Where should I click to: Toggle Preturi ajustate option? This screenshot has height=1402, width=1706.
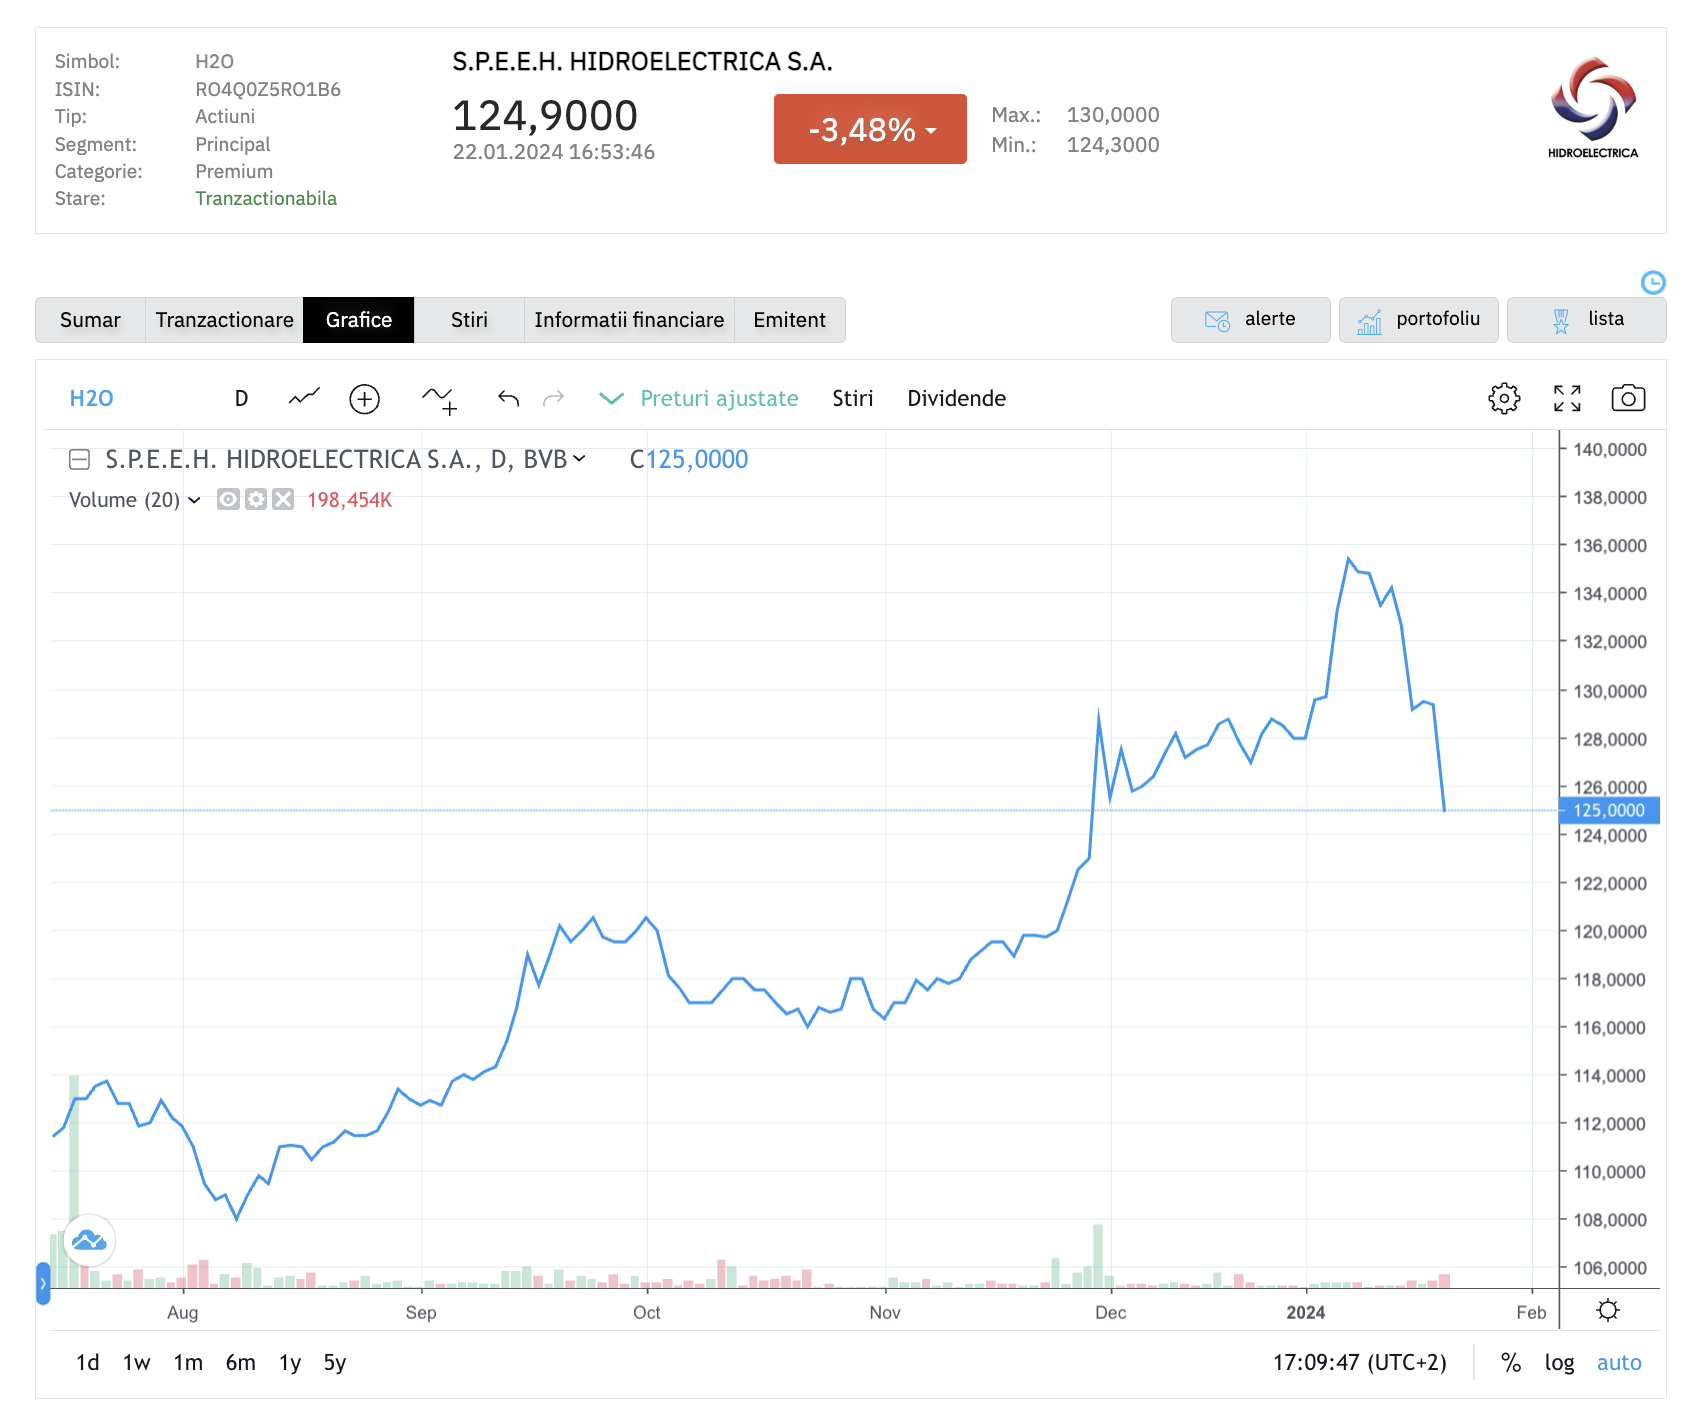click(698, 398)
